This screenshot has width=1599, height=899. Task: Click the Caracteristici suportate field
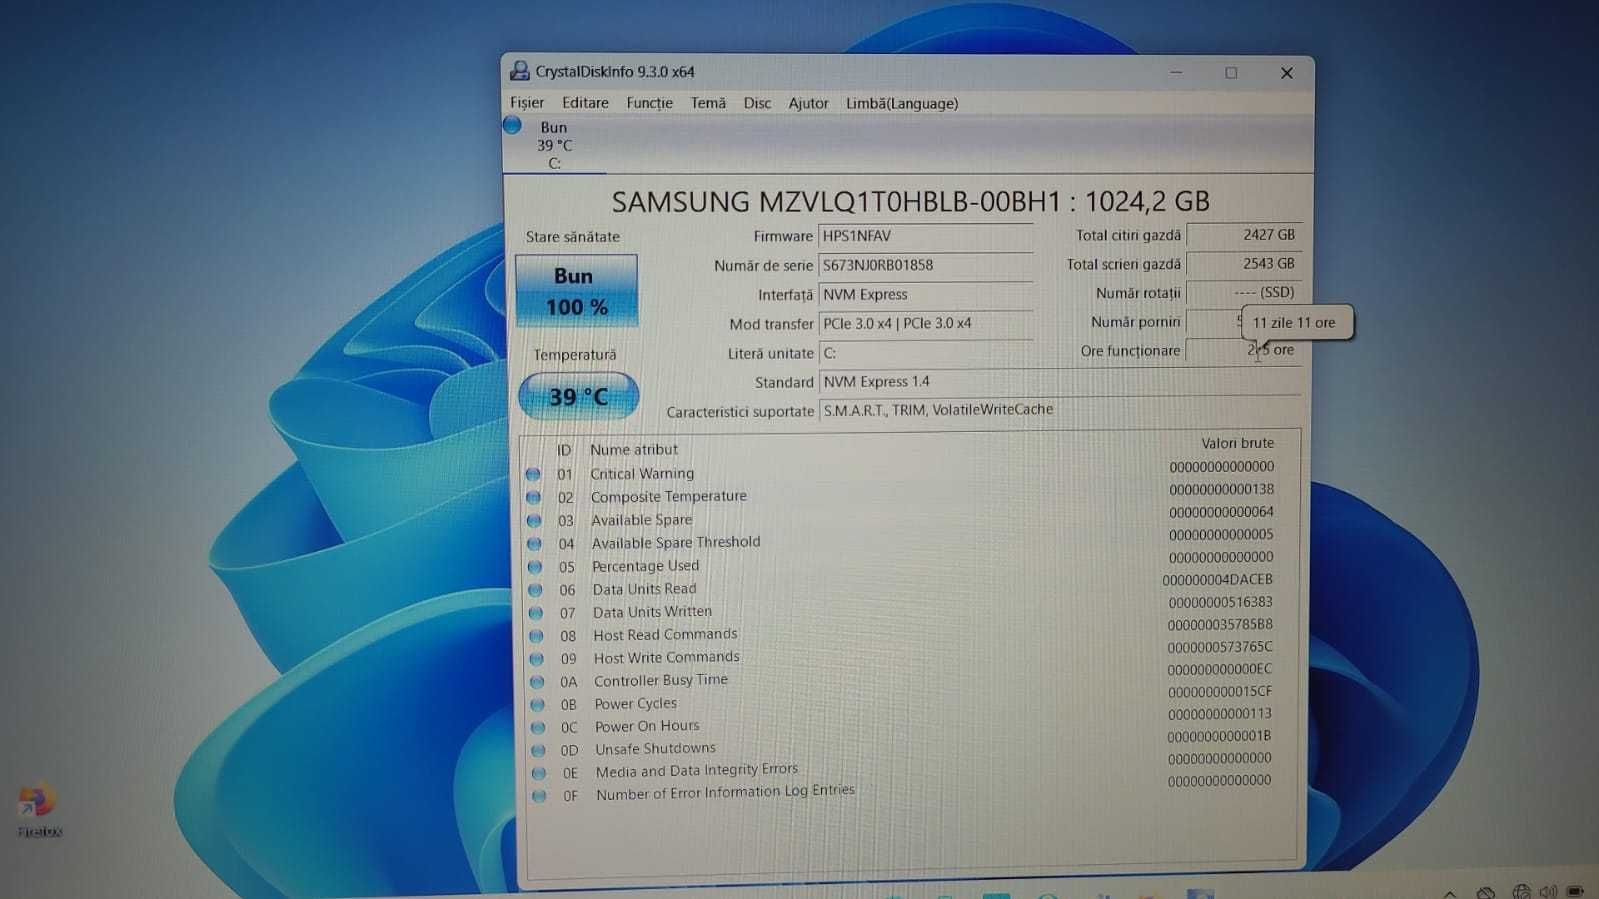tap(1059, 410)
